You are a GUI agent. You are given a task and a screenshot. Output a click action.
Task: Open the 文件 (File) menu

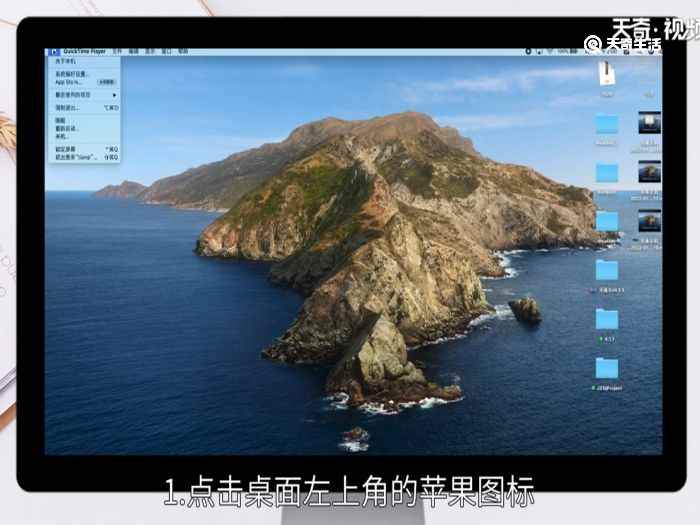coord(117,50)
